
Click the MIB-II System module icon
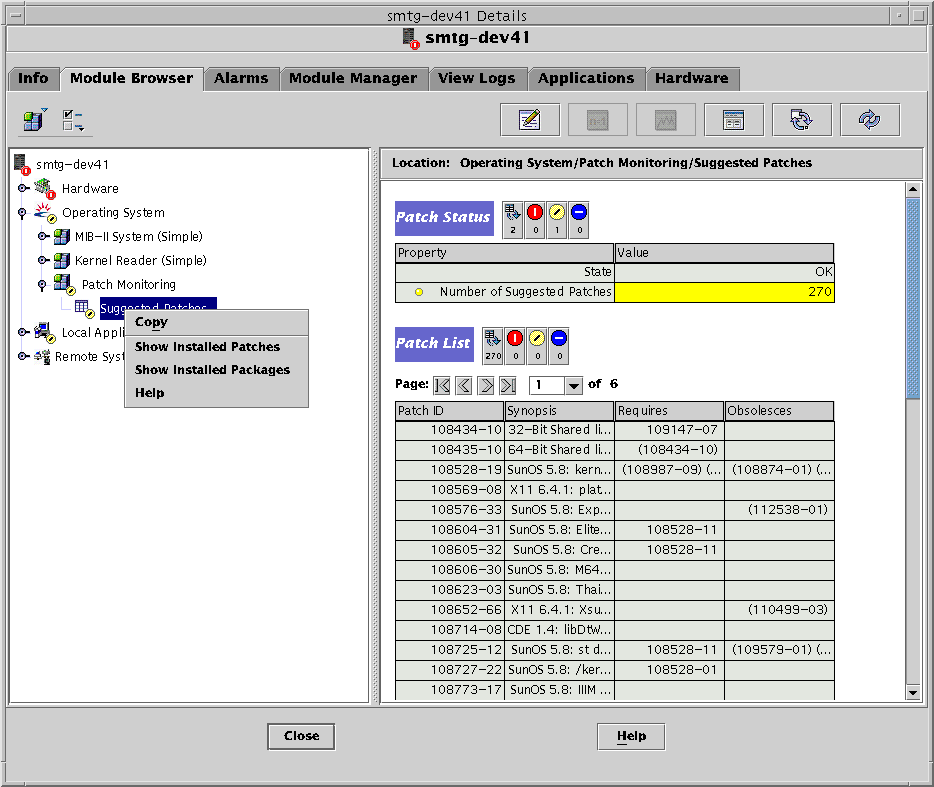point(61,237)
